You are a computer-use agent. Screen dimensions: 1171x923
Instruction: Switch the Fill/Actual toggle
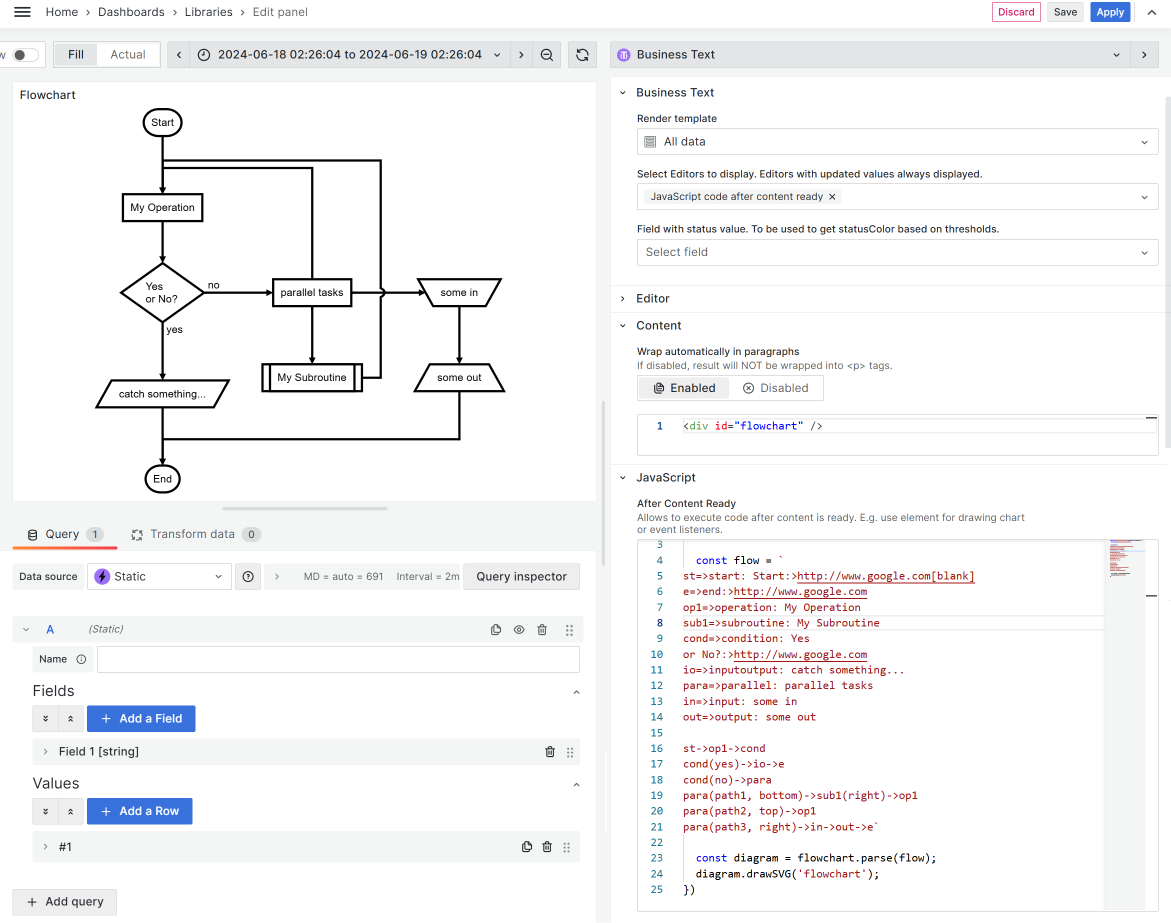tap(126, 54)
